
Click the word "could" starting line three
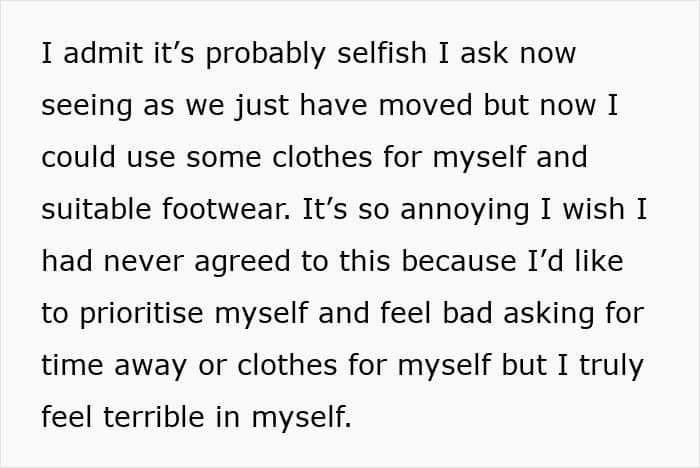tap(76, 157)
